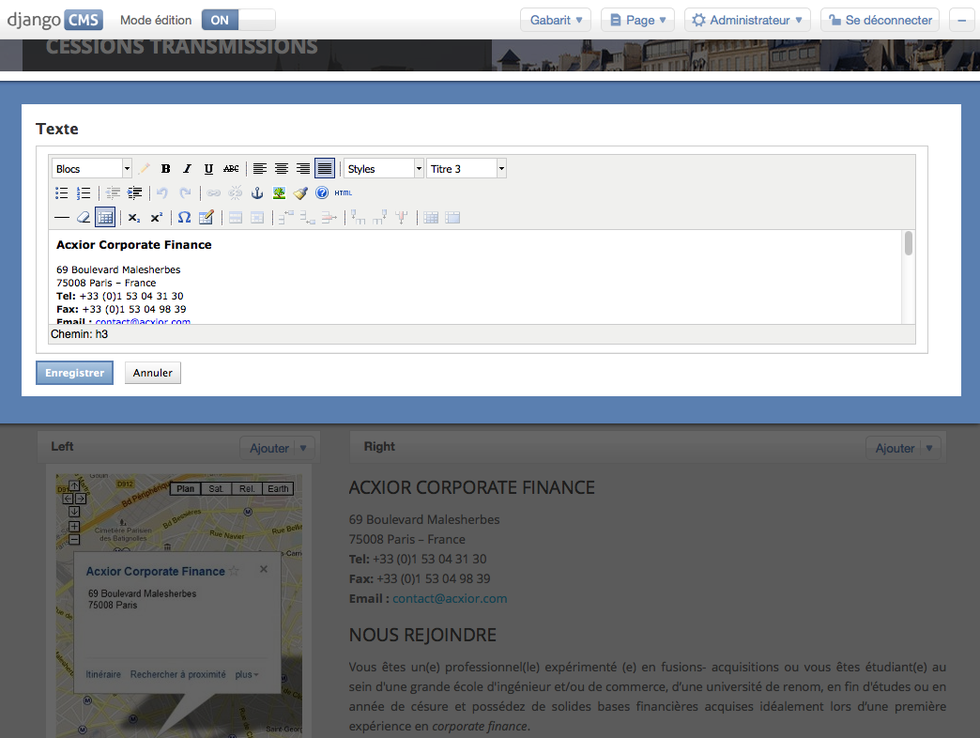Apply italic formatting
Viewport: 980px width, 738px height.
pos(187,169)
